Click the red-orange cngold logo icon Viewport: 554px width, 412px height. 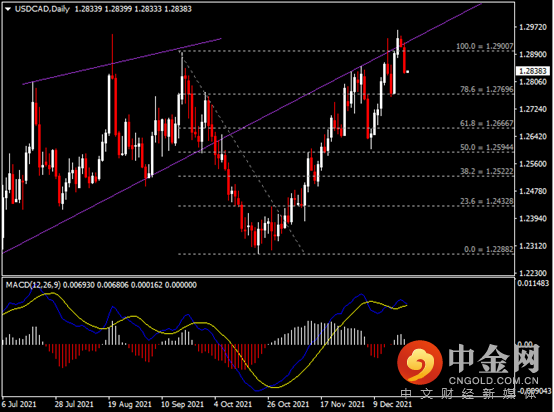coord(420,362)
